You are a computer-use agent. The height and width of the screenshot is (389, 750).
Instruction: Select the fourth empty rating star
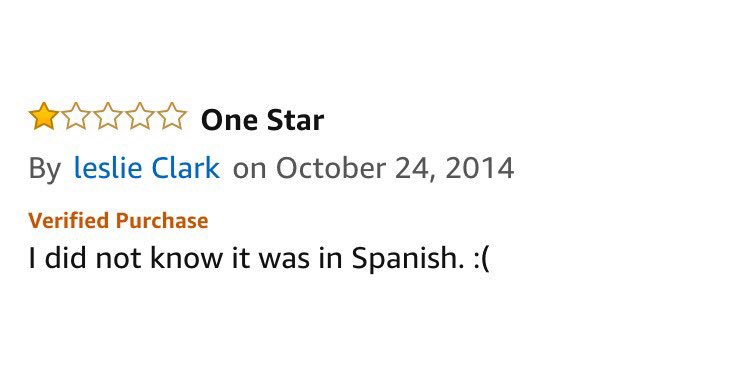(x=140, y=116)
